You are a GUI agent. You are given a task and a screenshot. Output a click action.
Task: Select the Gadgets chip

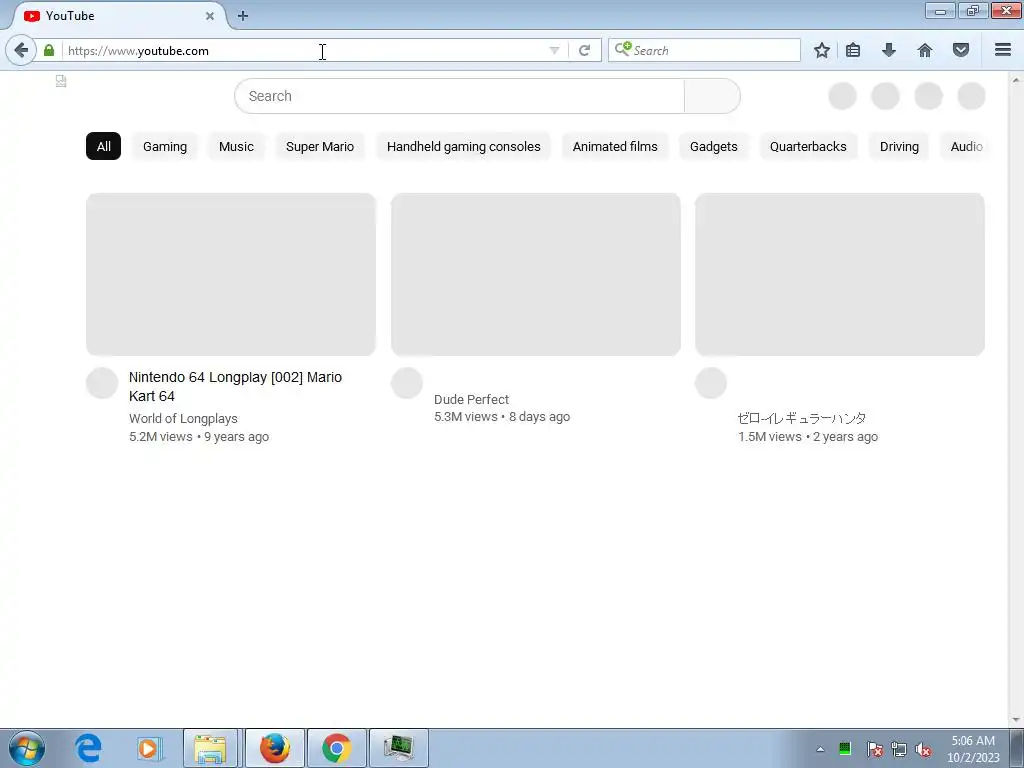click(714, 146)
